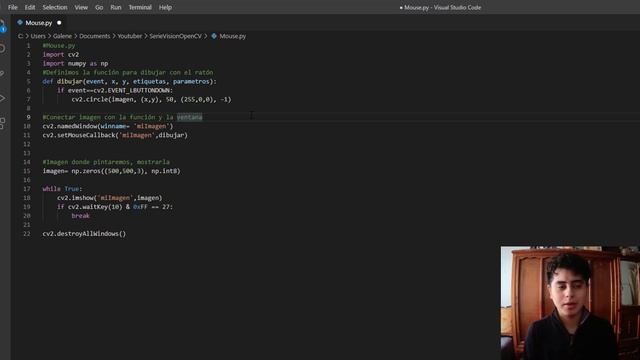Click the Youtuber breadcrumb segment
Screen dimensions: 640x360
(130, 36)
